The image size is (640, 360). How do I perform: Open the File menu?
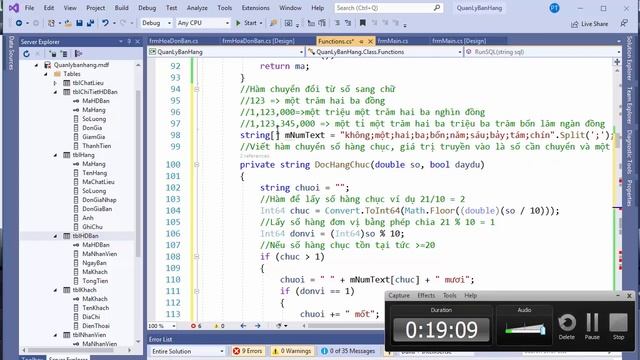(x=29, y=8)
